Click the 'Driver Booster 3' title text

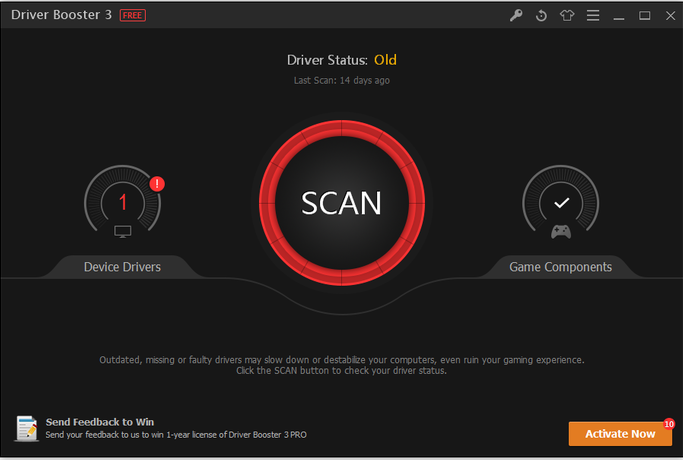[61, 15]
